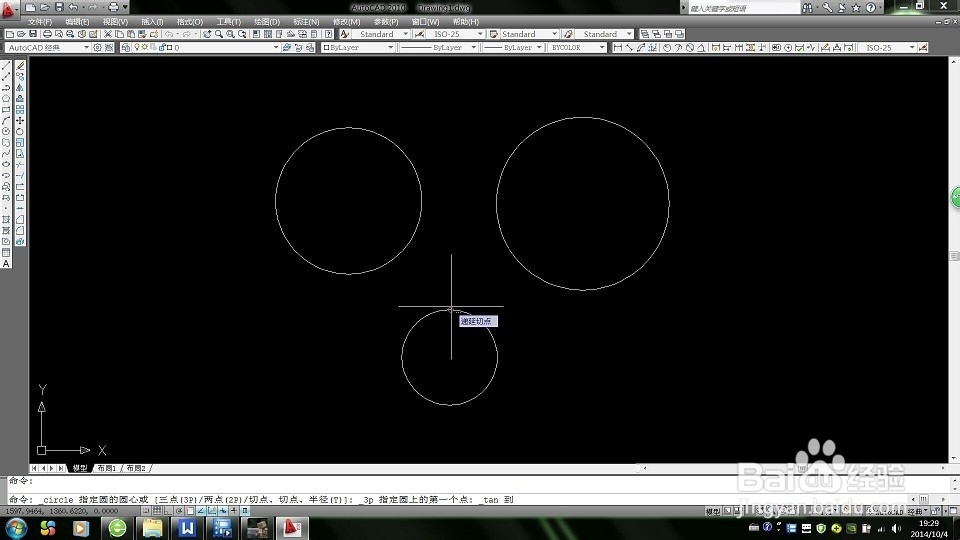Click the Plot print icon in the standard toolbar
Viewport: 960px width, 540px height.
pos(47,34)
